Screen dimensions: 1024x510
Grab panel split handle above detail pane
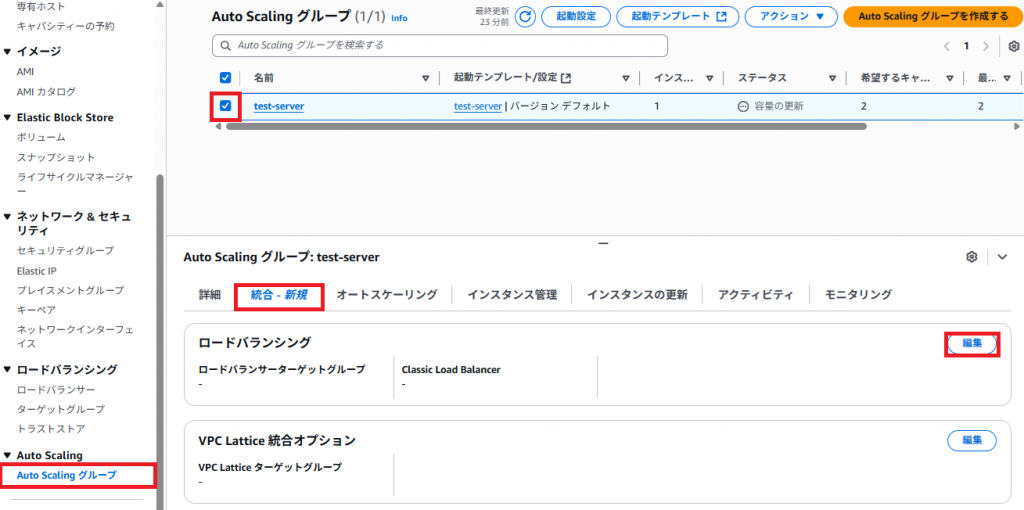click(603, 243)
